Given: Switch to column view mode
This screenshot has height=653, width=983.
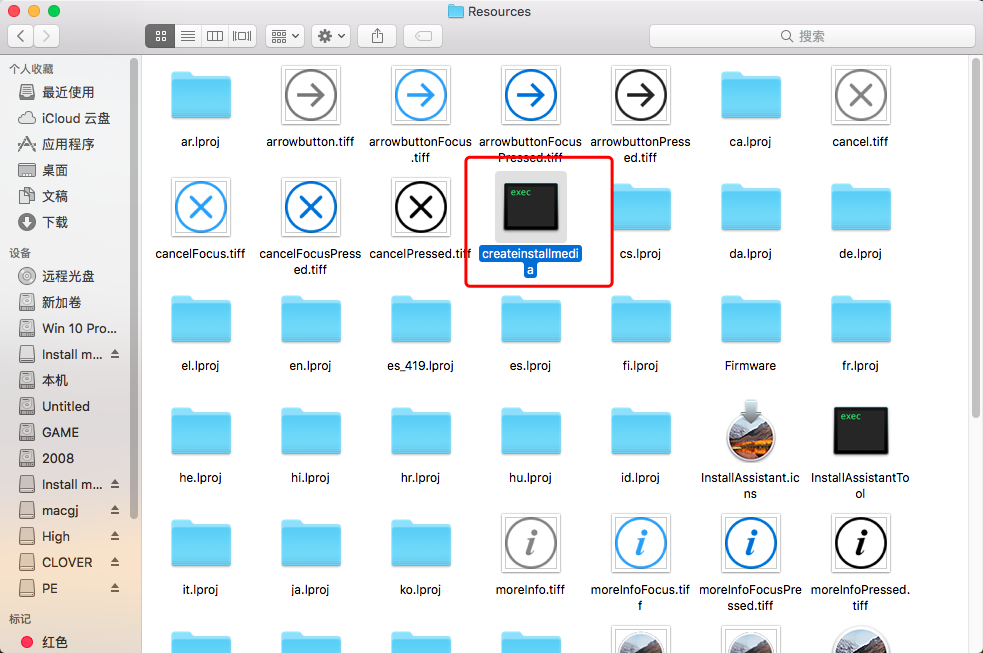Looking at the screenshot, I should coord(214,36).
